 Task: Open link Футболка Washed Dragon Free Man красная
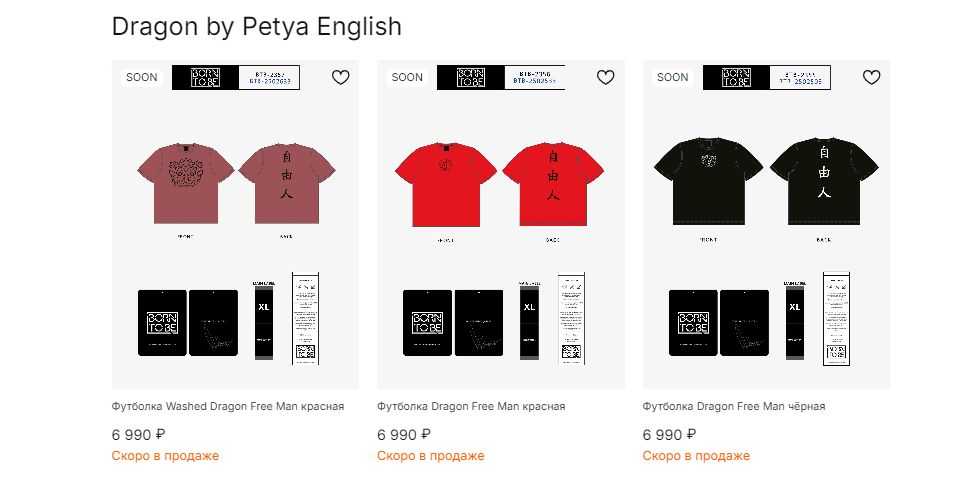228,406
